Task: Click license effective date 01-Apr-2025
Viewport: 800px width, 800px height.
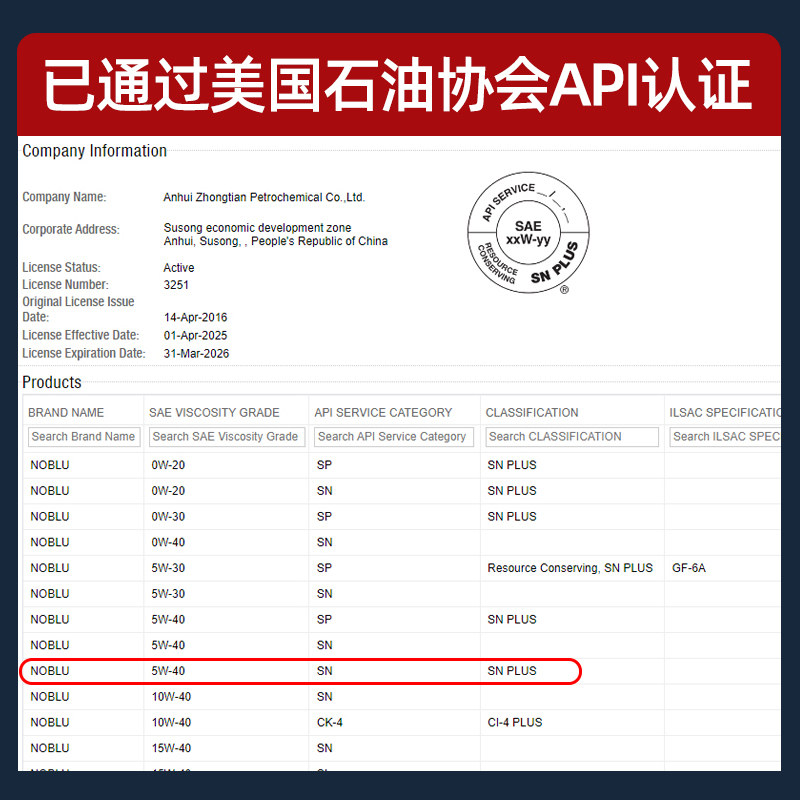Action: pyautogui.click(x=195, y=336)
